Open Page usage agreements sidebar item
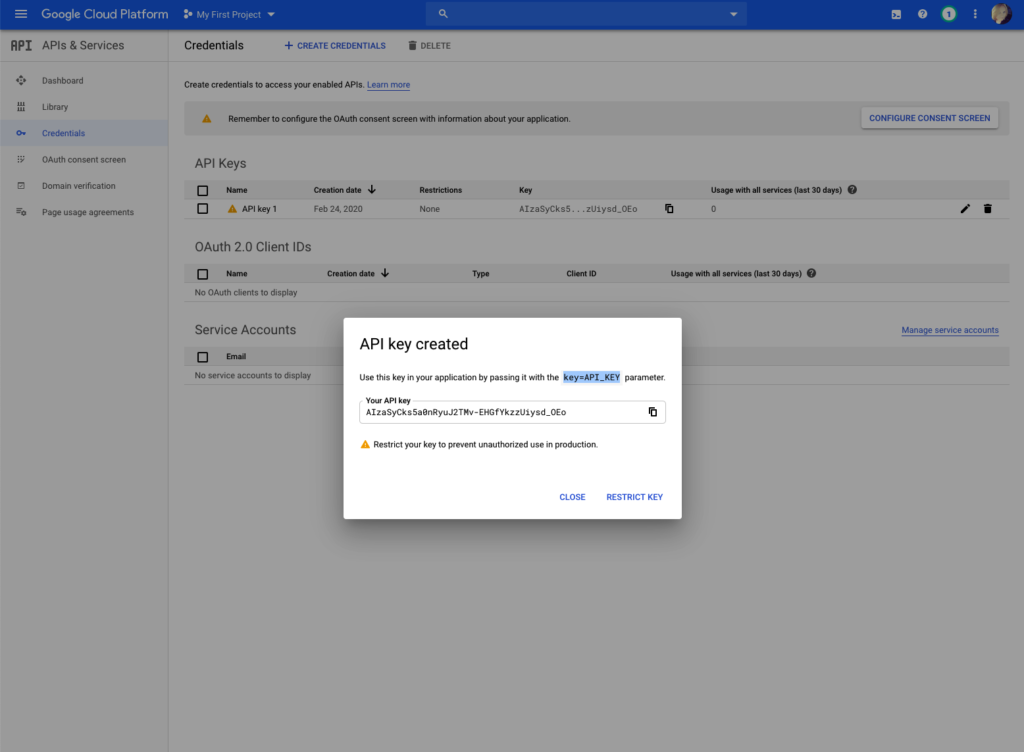The height and width of the screenshot is (752, 1024). click(x=88, y=212)
